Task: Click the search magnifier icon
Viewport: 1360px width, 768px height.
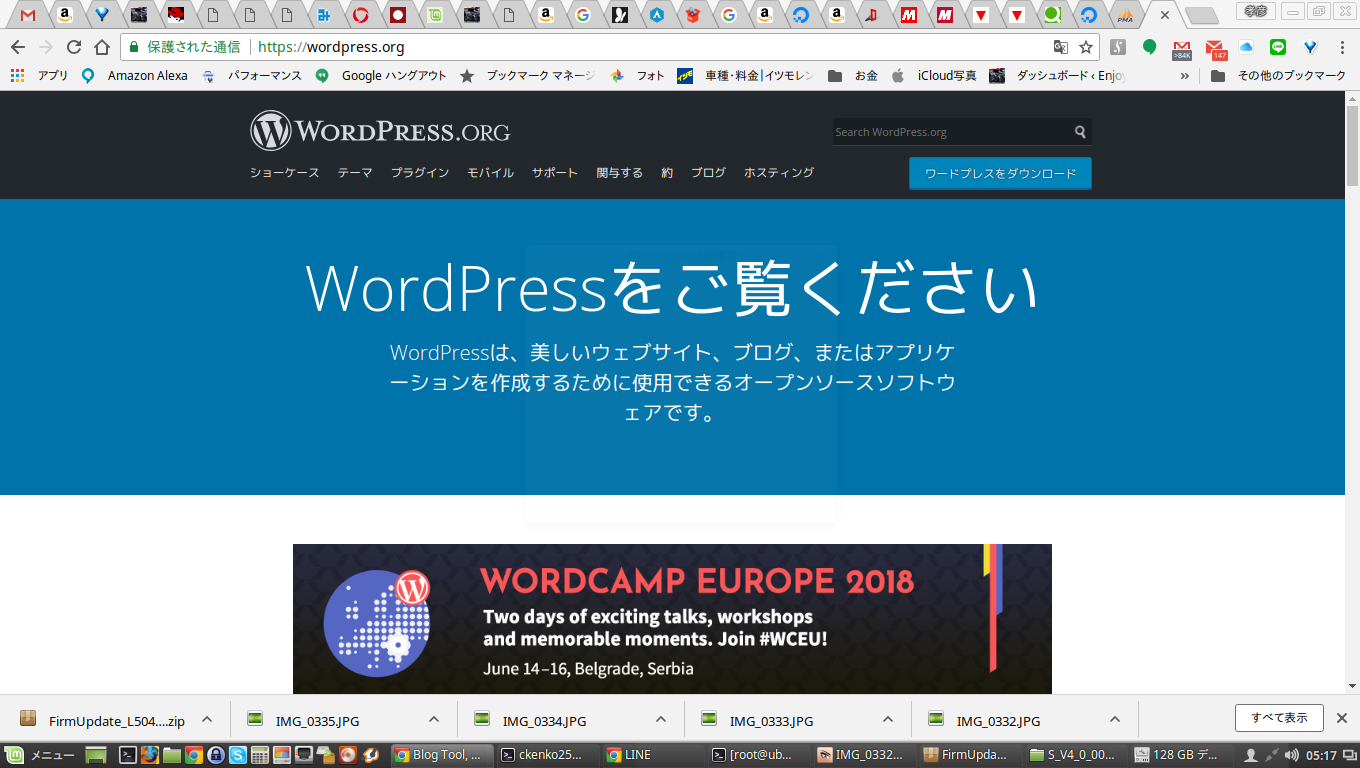Action: click(x=1080, y=132)
